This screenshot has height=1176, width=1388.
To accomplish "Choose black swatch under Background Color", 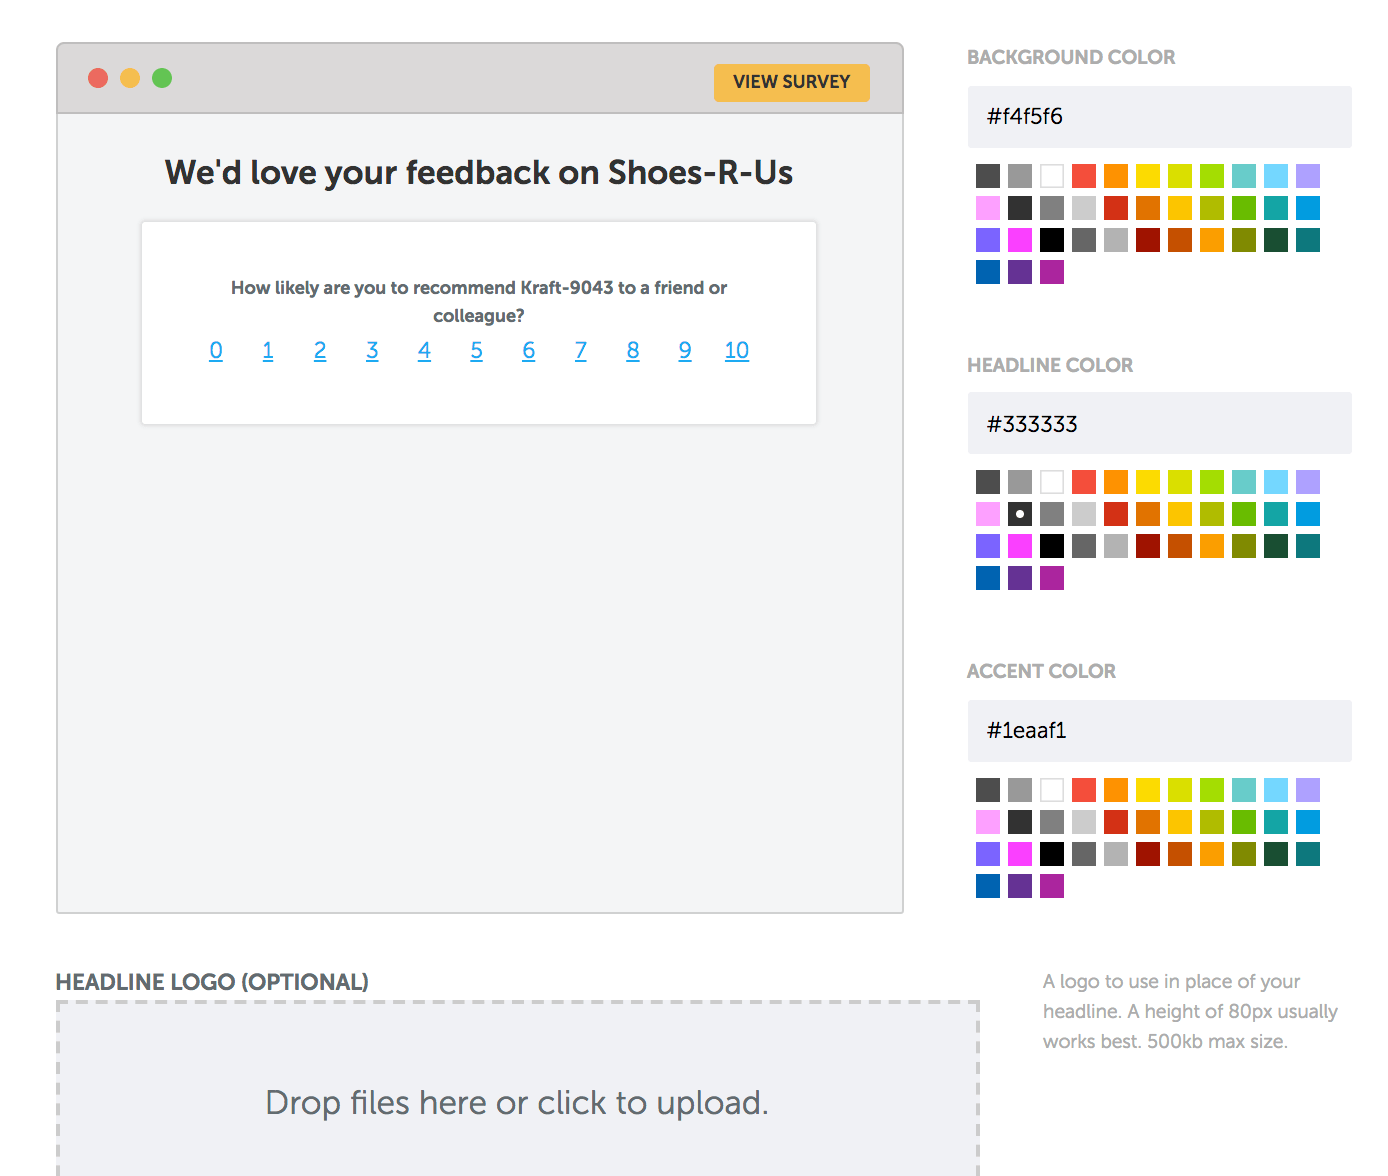I will (1052, 240).
